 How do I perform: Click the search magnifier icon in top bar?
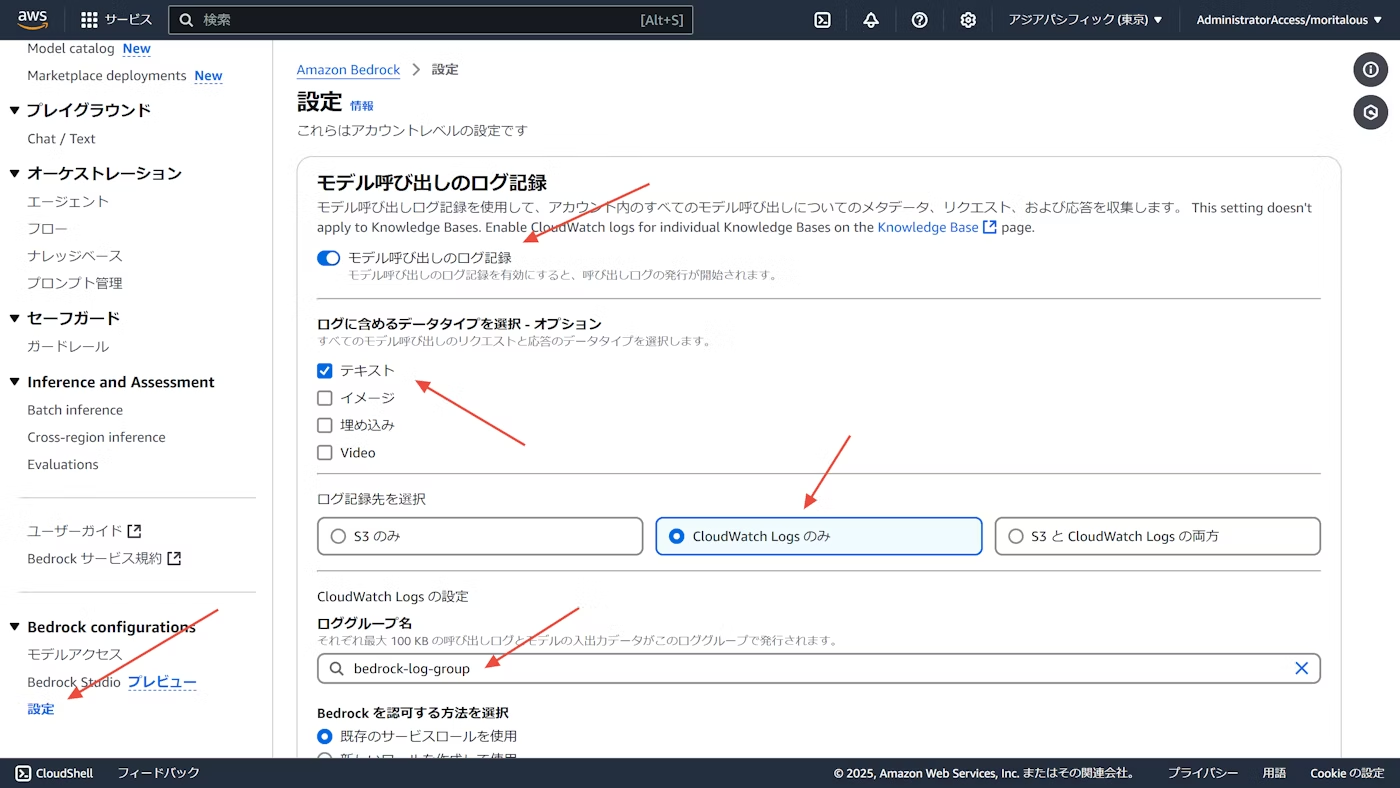(x=186, y=20)
